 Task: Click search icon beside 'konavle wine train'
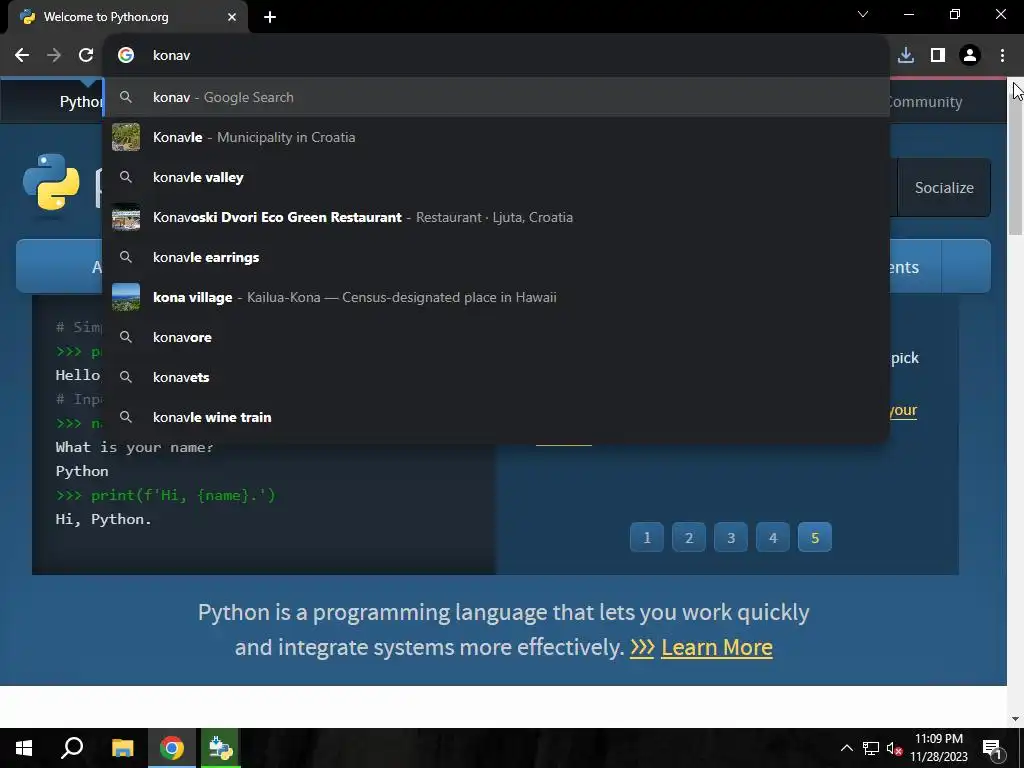pyautogui.click(x=126, y=417)
